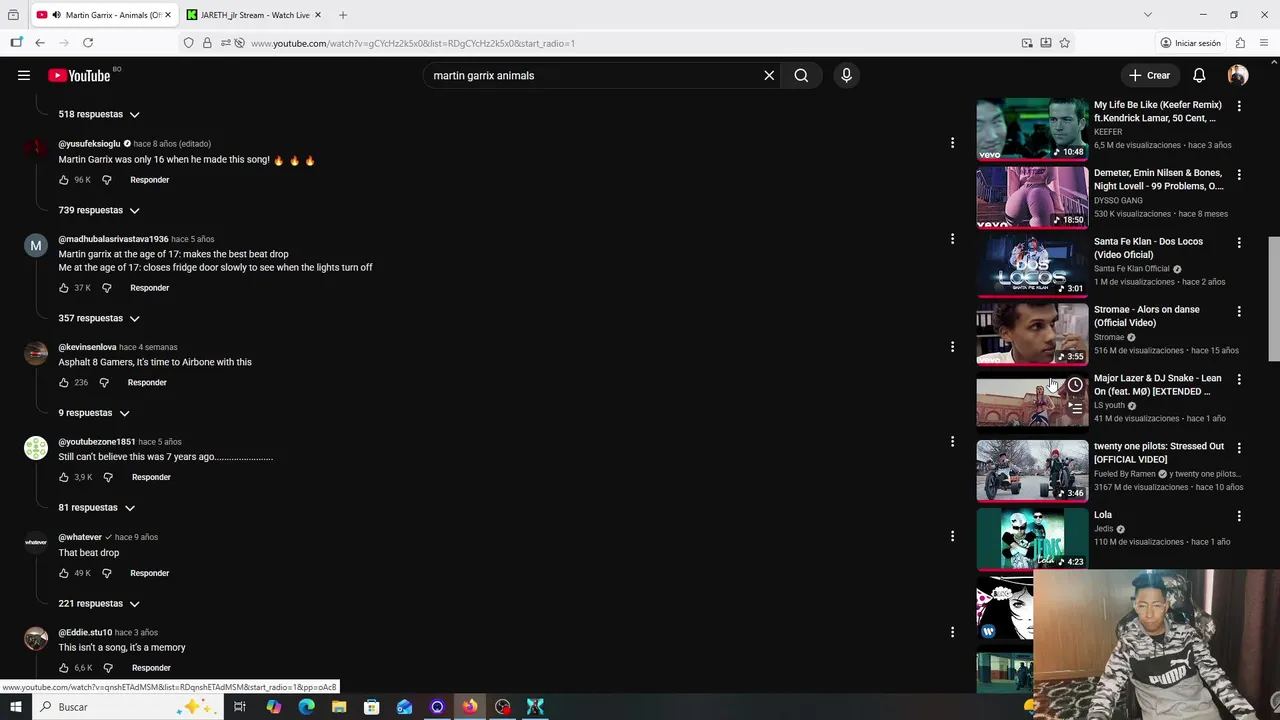The width and height of the screenshot is (1280, 720).
Task: Reply to the @kevinsenlova comment
Action: pos(147,382)
